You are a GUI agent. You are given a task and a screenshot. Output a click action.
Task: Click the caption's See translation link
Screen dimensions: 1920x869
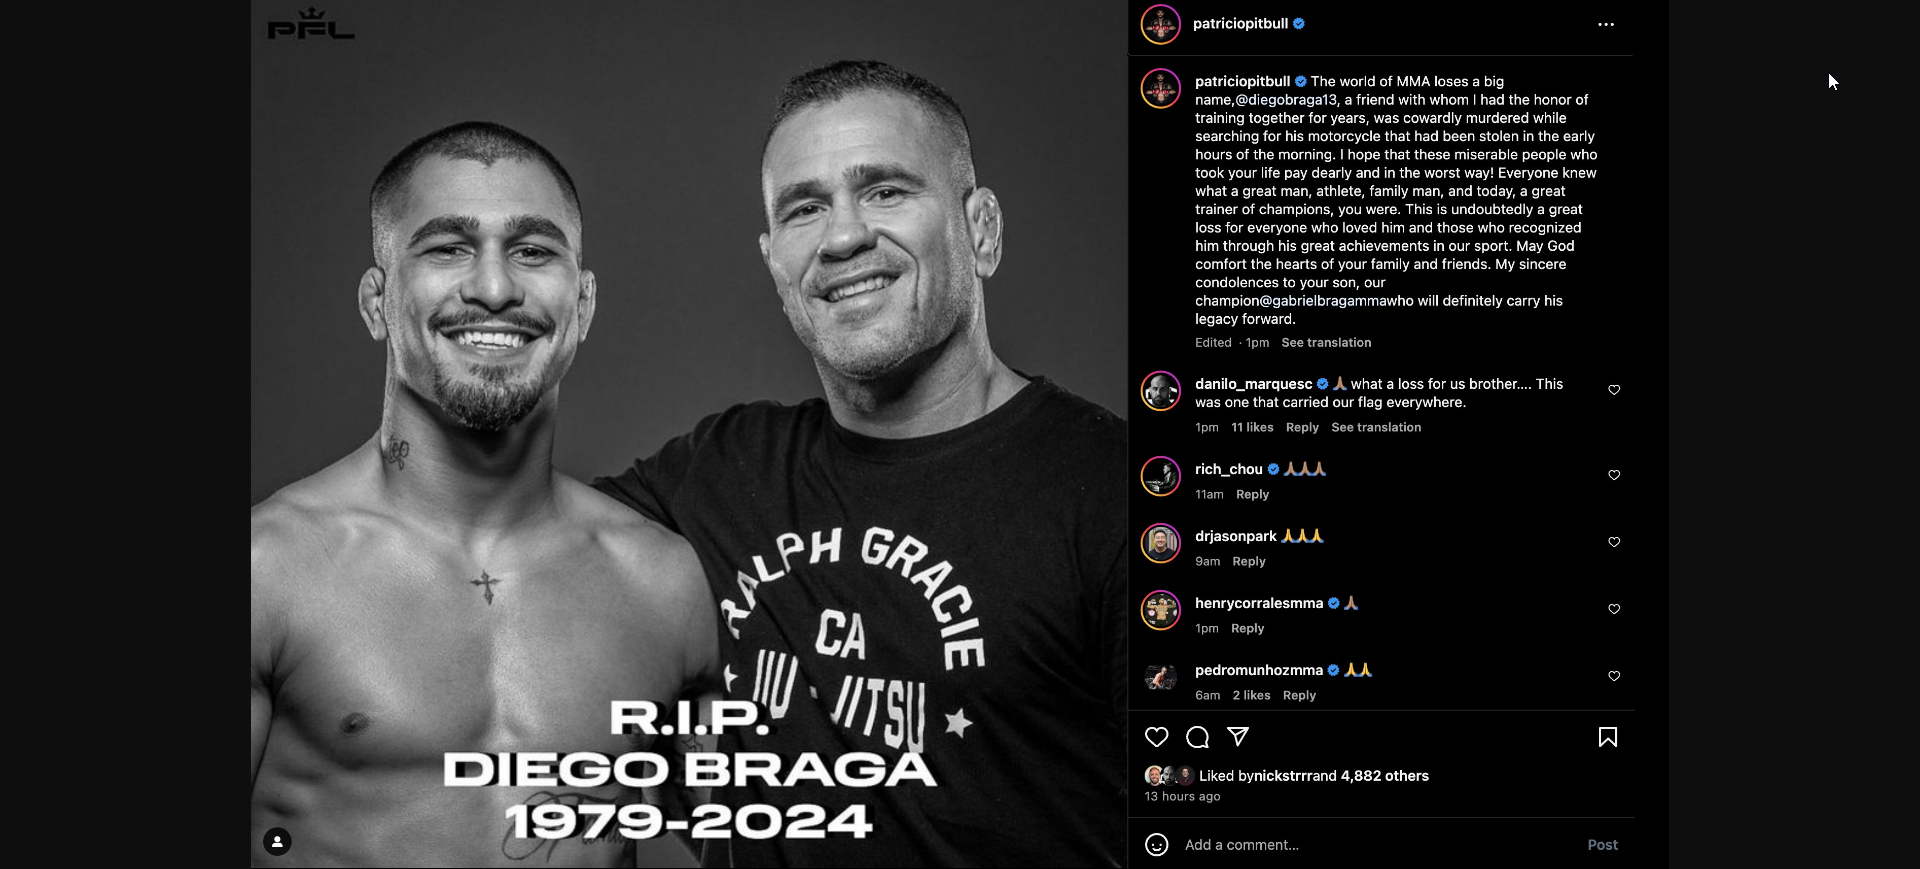coord(1326,343)
